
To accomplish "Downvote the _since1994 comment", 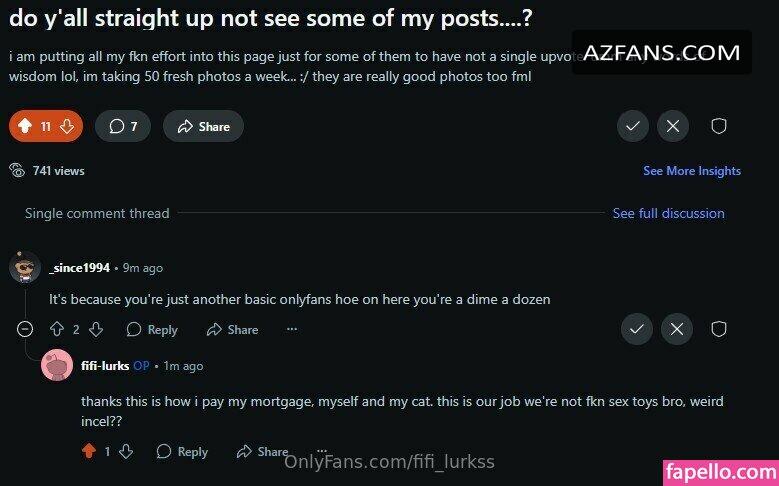I will pyautogui.click(x=96, y=329).
